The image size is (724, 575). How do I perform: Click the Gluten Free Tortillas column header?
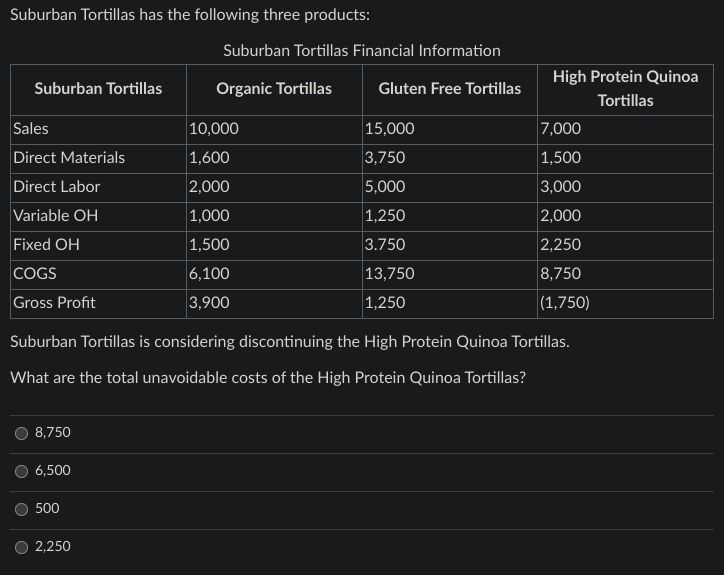point(450,89)
